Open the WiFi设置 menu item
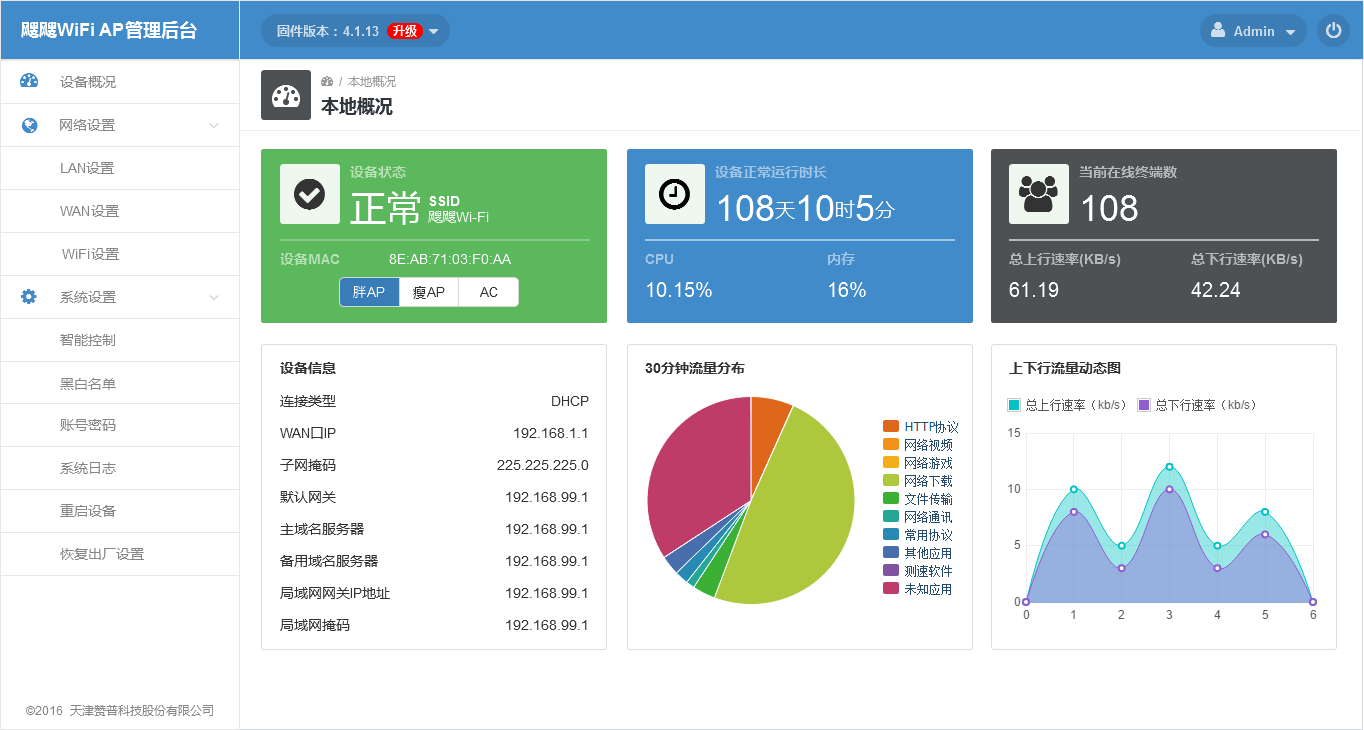1364x730 pixels. point(90,254)
